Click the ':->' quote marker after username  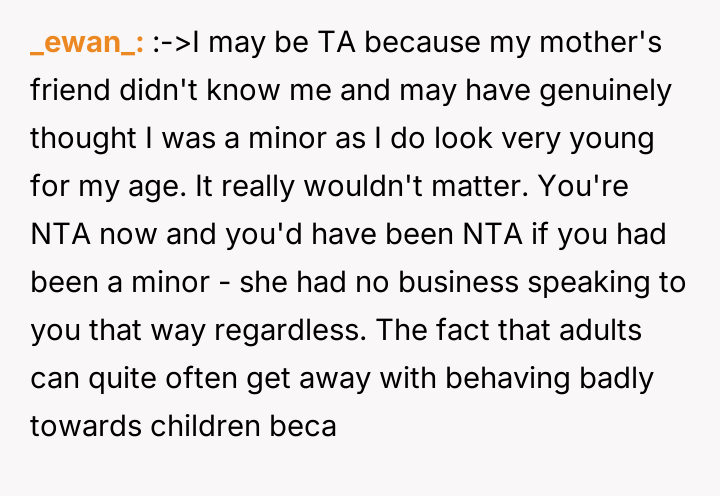[x=171, y=45]
